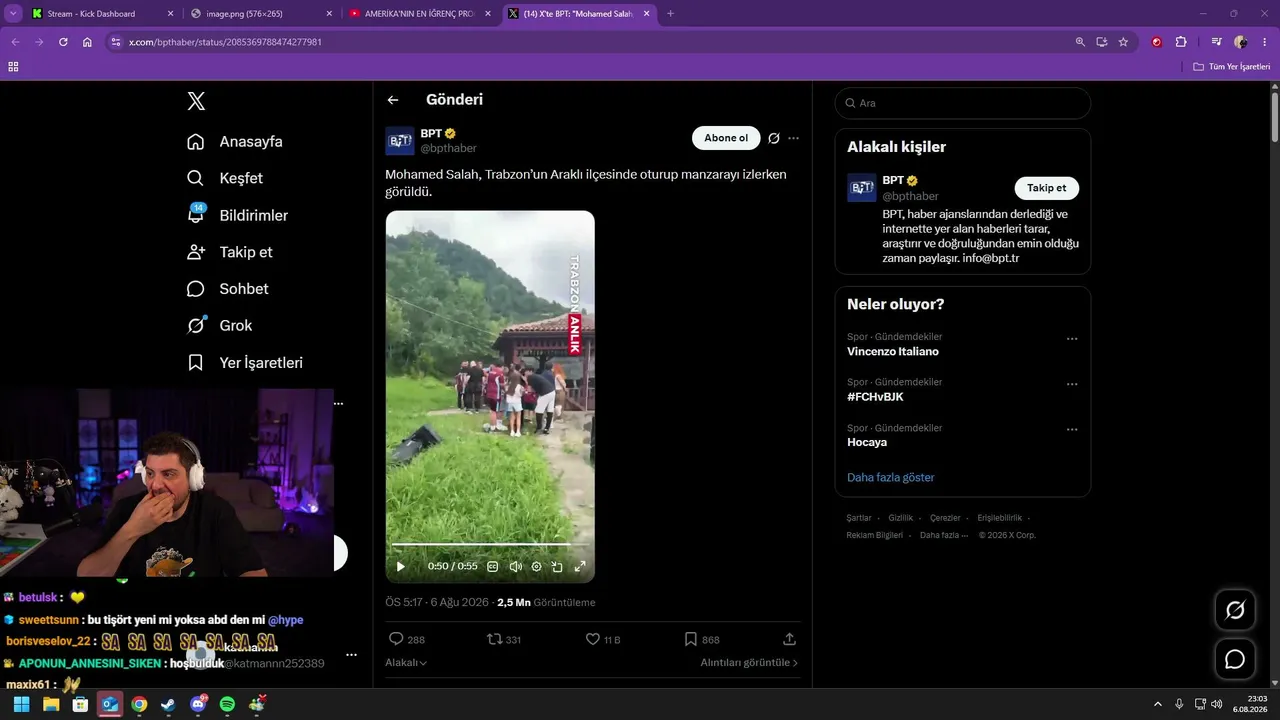The width and height of the screenshot is (1280, 720).
Task: Bookmark this page with star icon
Action: (1123, 42)
